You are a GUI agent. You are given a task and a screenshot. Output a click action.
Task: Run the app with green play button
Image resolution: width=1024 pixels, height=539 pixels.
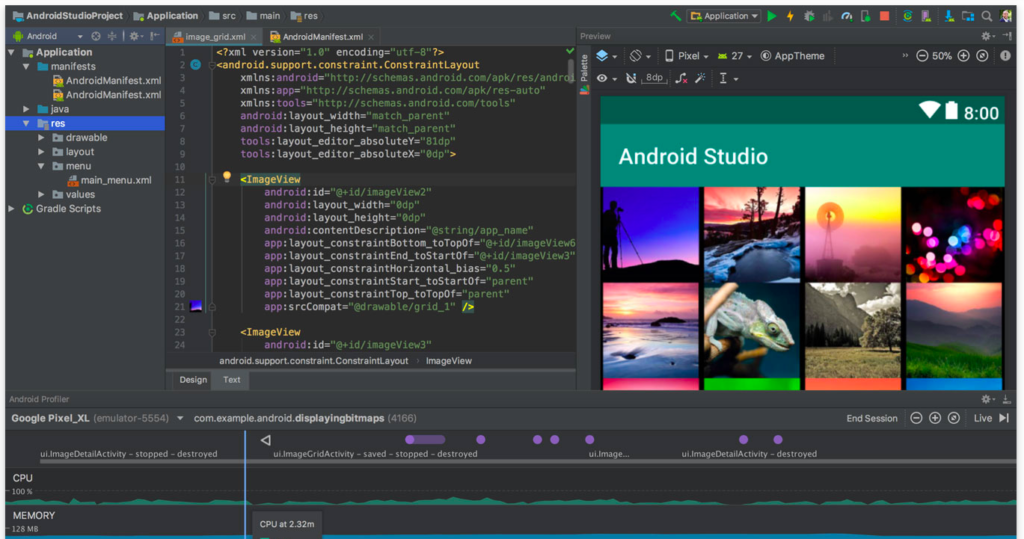click(772, 16)
